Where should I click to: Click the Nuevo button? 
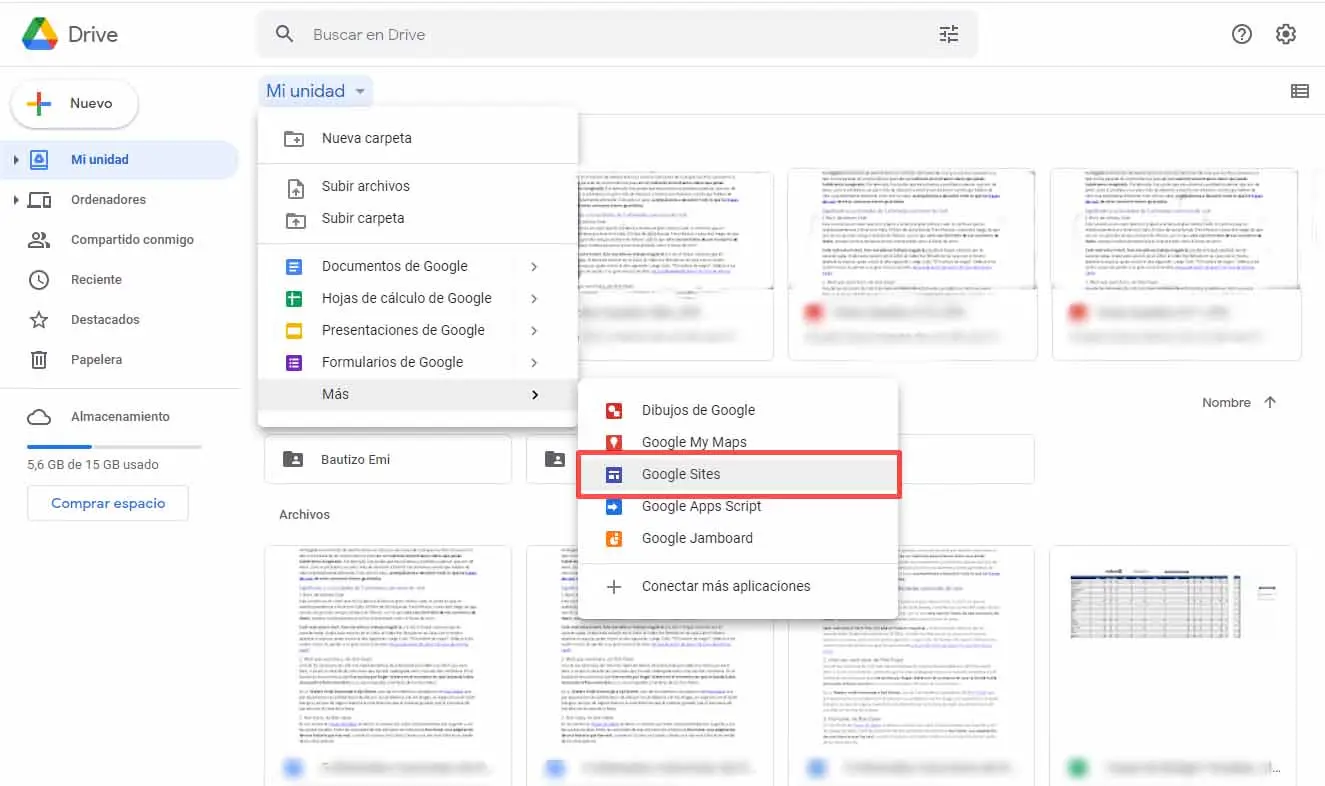(x=74, y=104)
